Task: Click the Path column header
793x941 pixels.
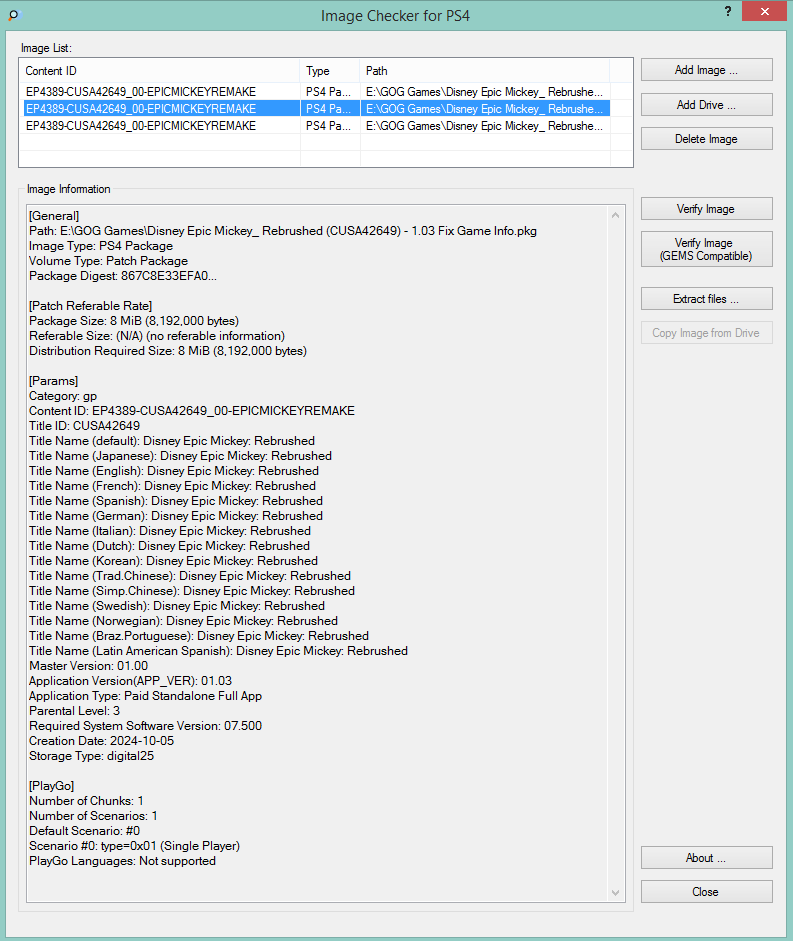Action: click(484, 71)
